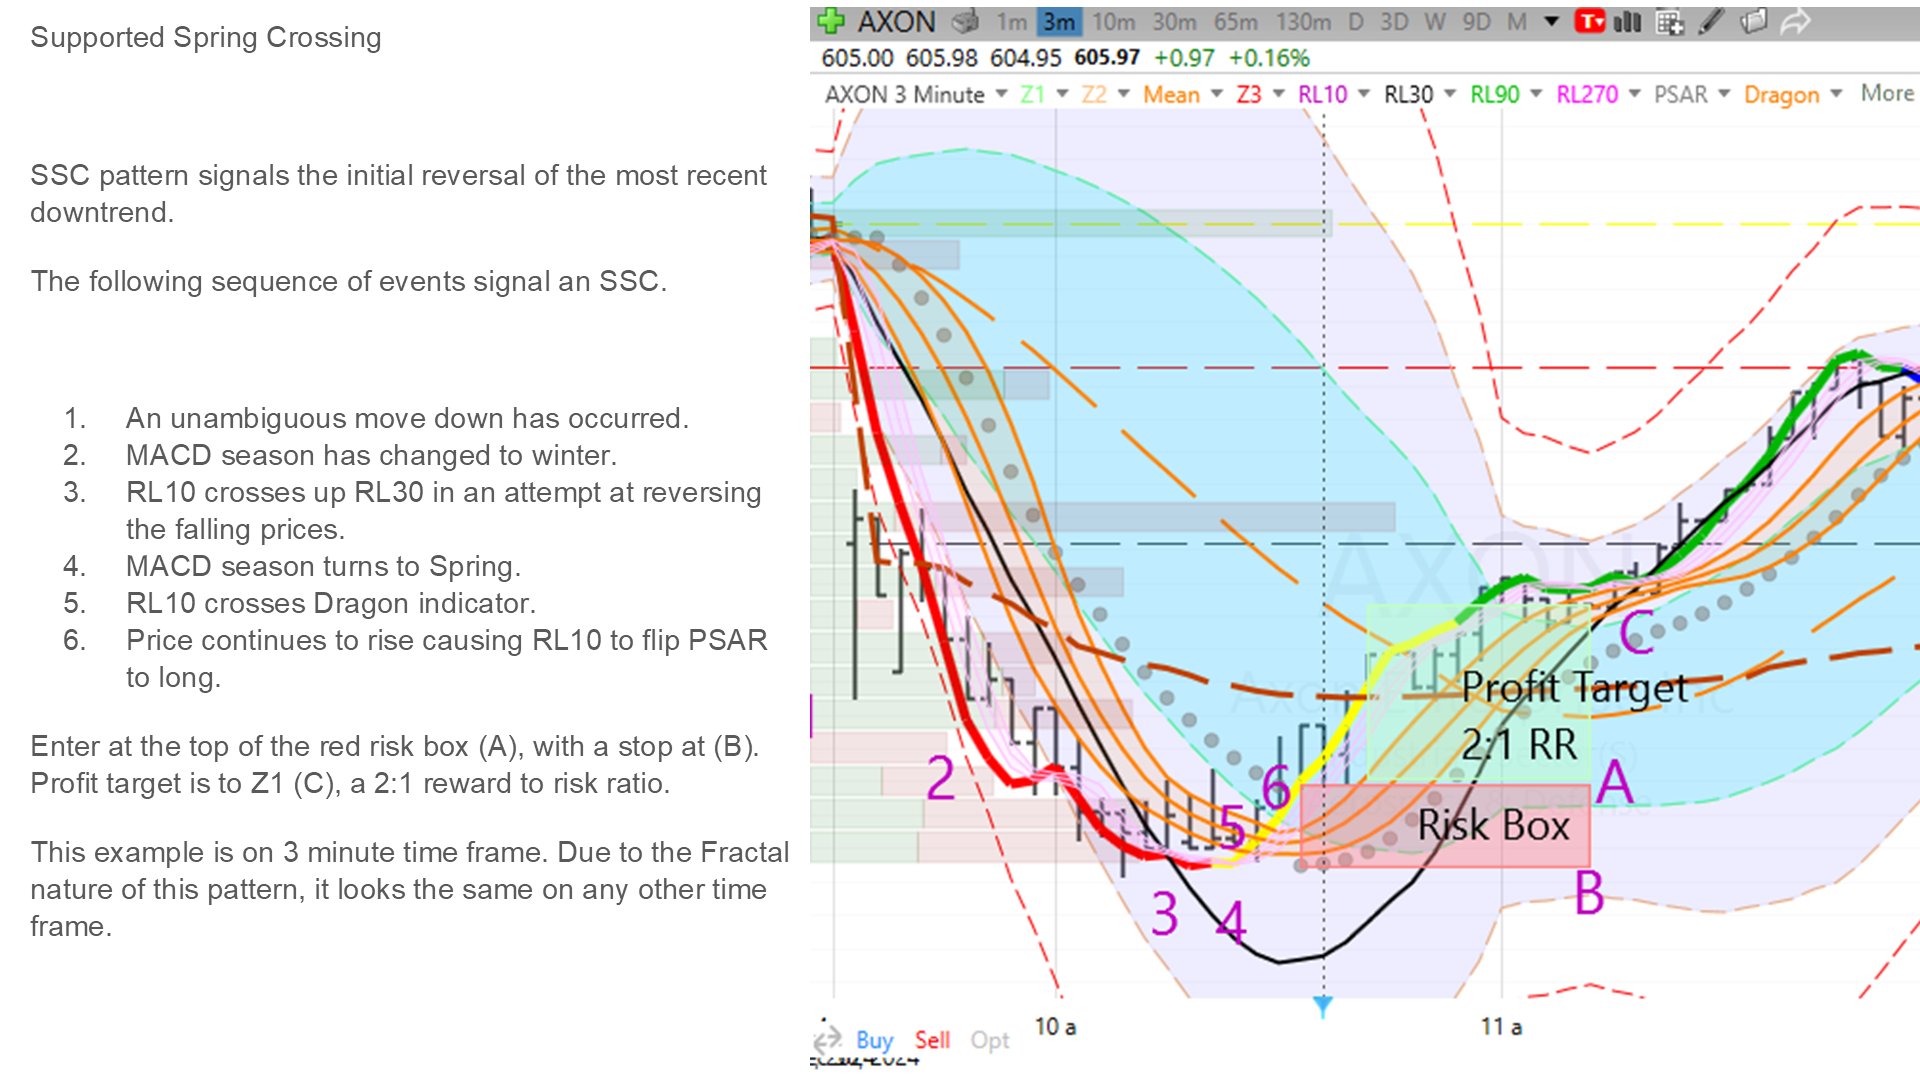Toggle the Z2 zone overlay
Screen dimensions: 1920x1080
[1095, 93]
